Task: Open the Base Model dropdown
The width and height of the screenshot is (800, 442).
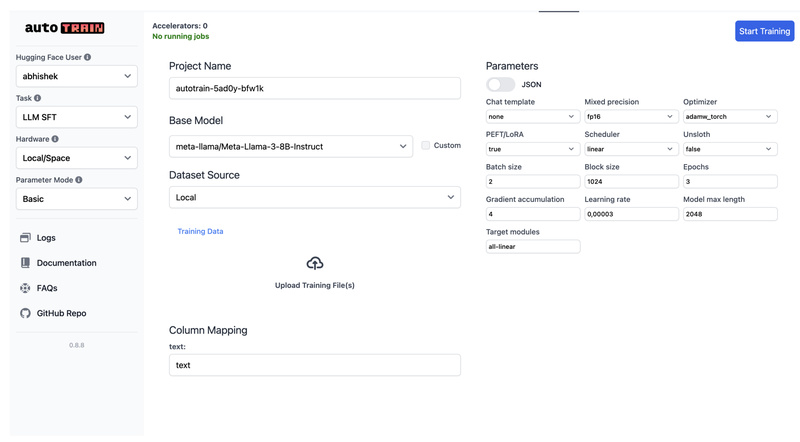Action: (290, 146)
